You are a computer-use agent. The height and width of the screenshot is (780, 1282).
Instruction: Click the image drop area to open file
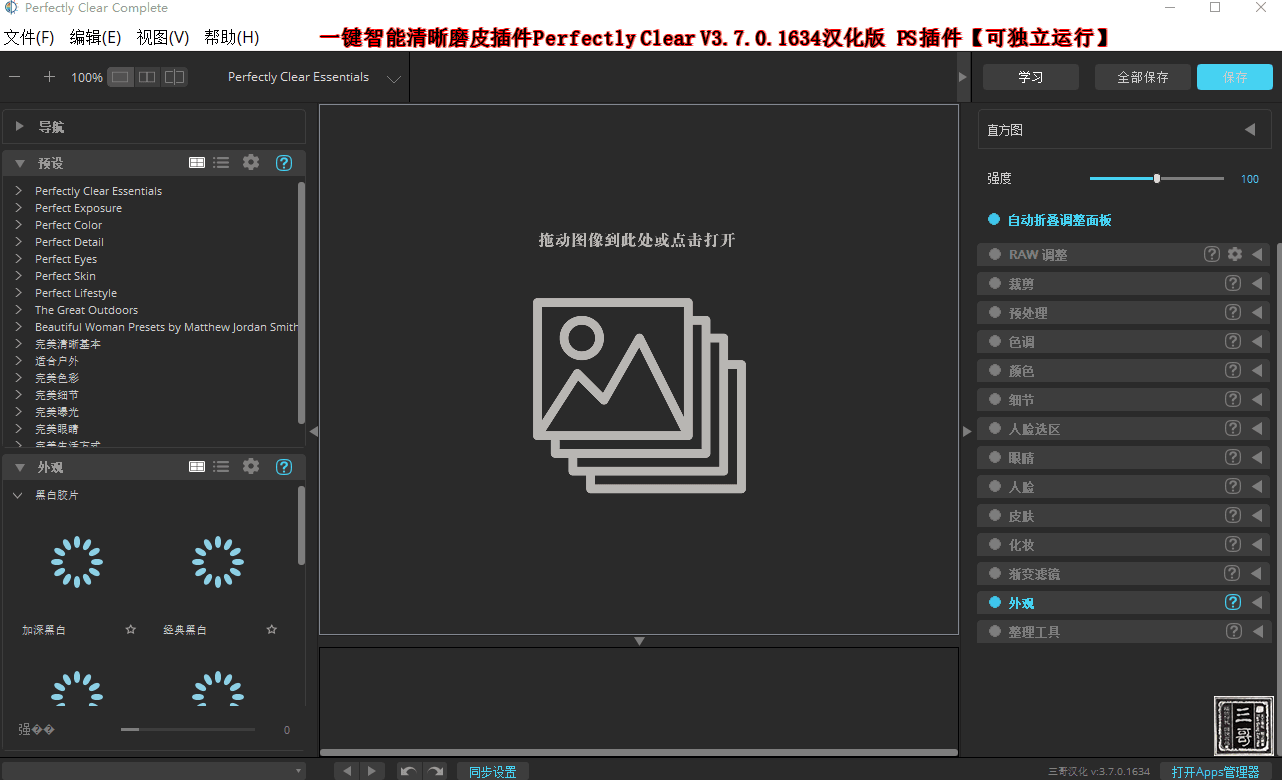pyautogui.click(x=639, y=370)
